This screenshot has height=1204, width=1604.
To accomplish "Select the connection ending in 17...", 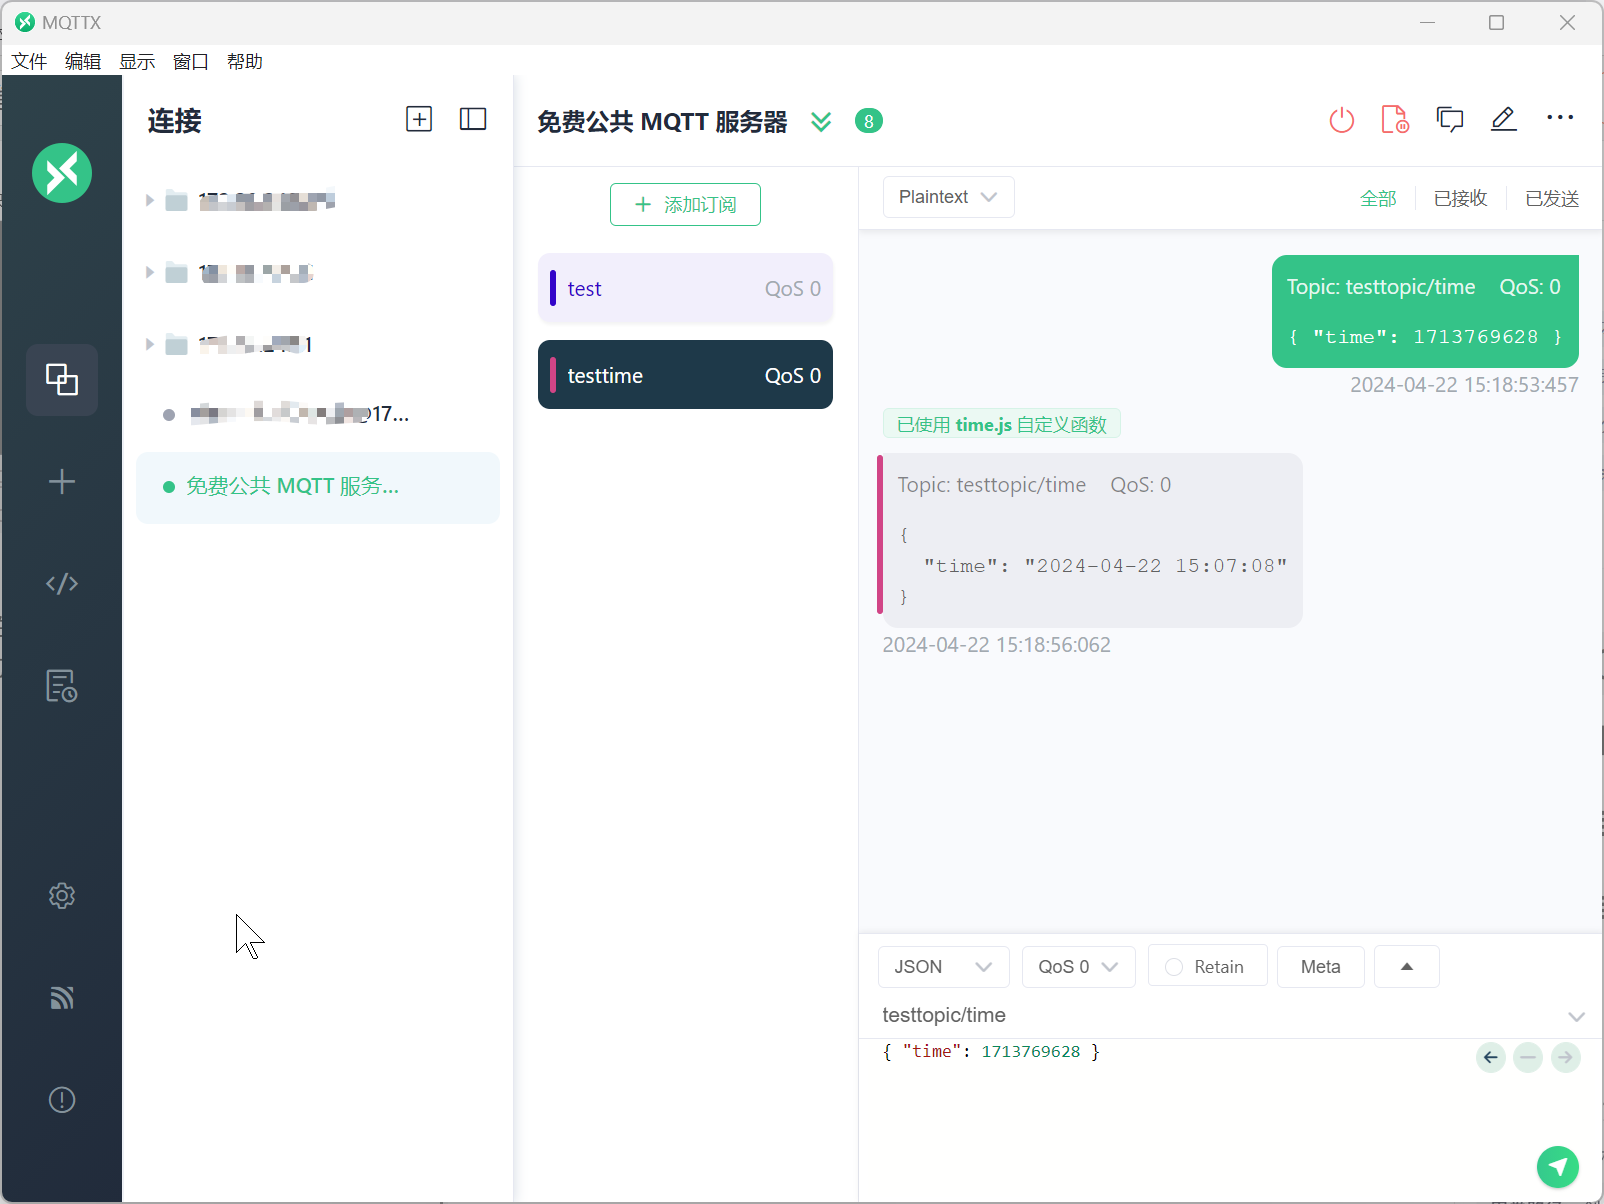I will point(318,415).
